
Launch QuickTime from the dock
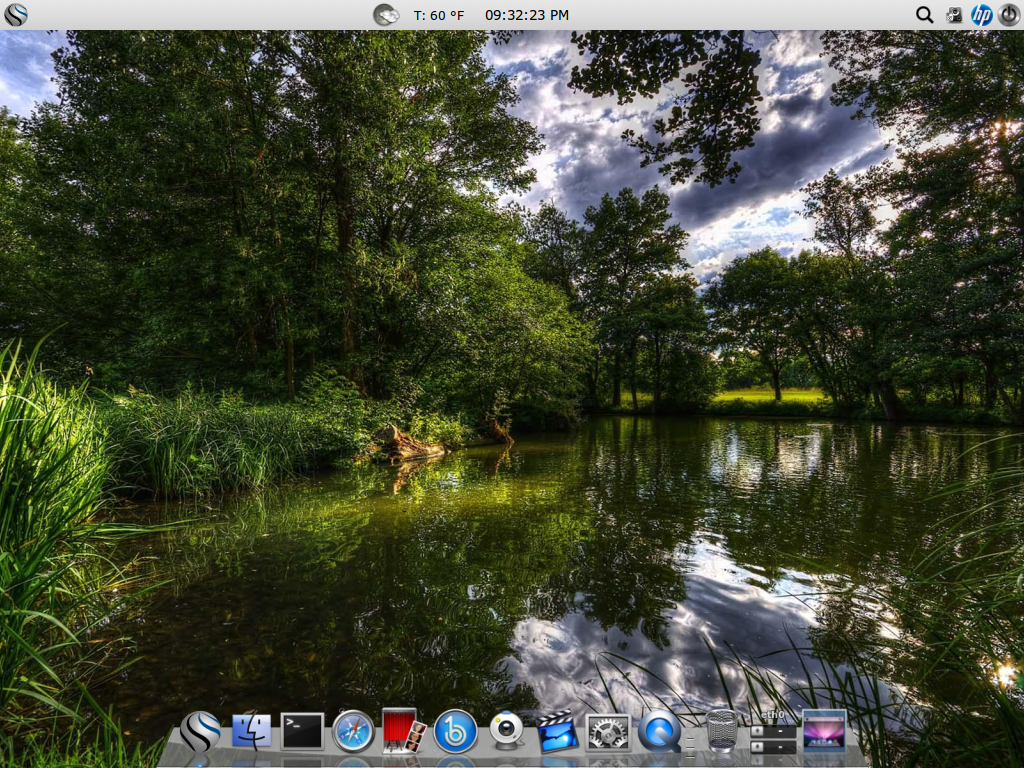tap(659, 732)
